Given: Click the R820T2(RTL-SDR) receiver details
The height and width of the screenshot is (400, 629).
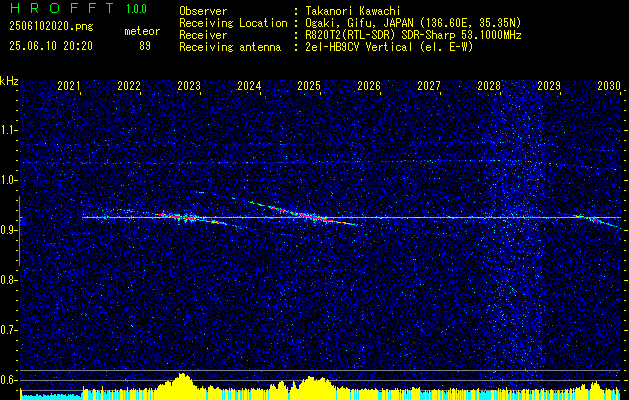Looking at the screenshot, I should 413,35.
